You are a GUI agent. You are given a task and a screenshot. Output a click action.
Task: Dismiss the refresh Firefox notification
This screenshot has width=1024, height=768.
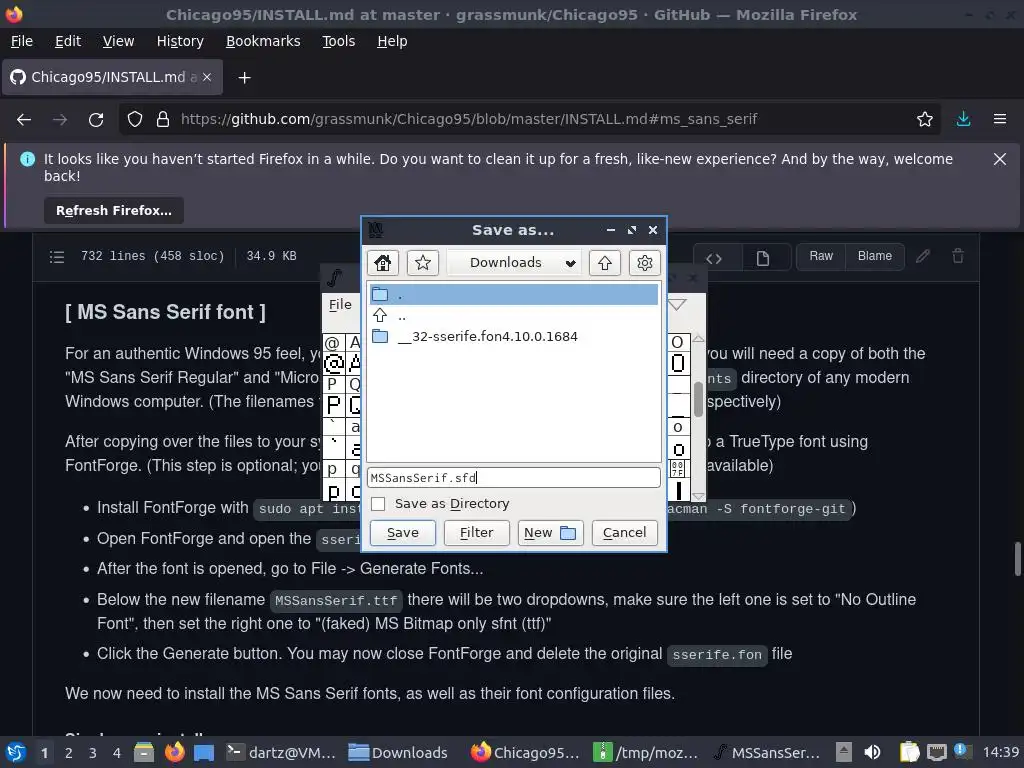tap(1000, 159)
